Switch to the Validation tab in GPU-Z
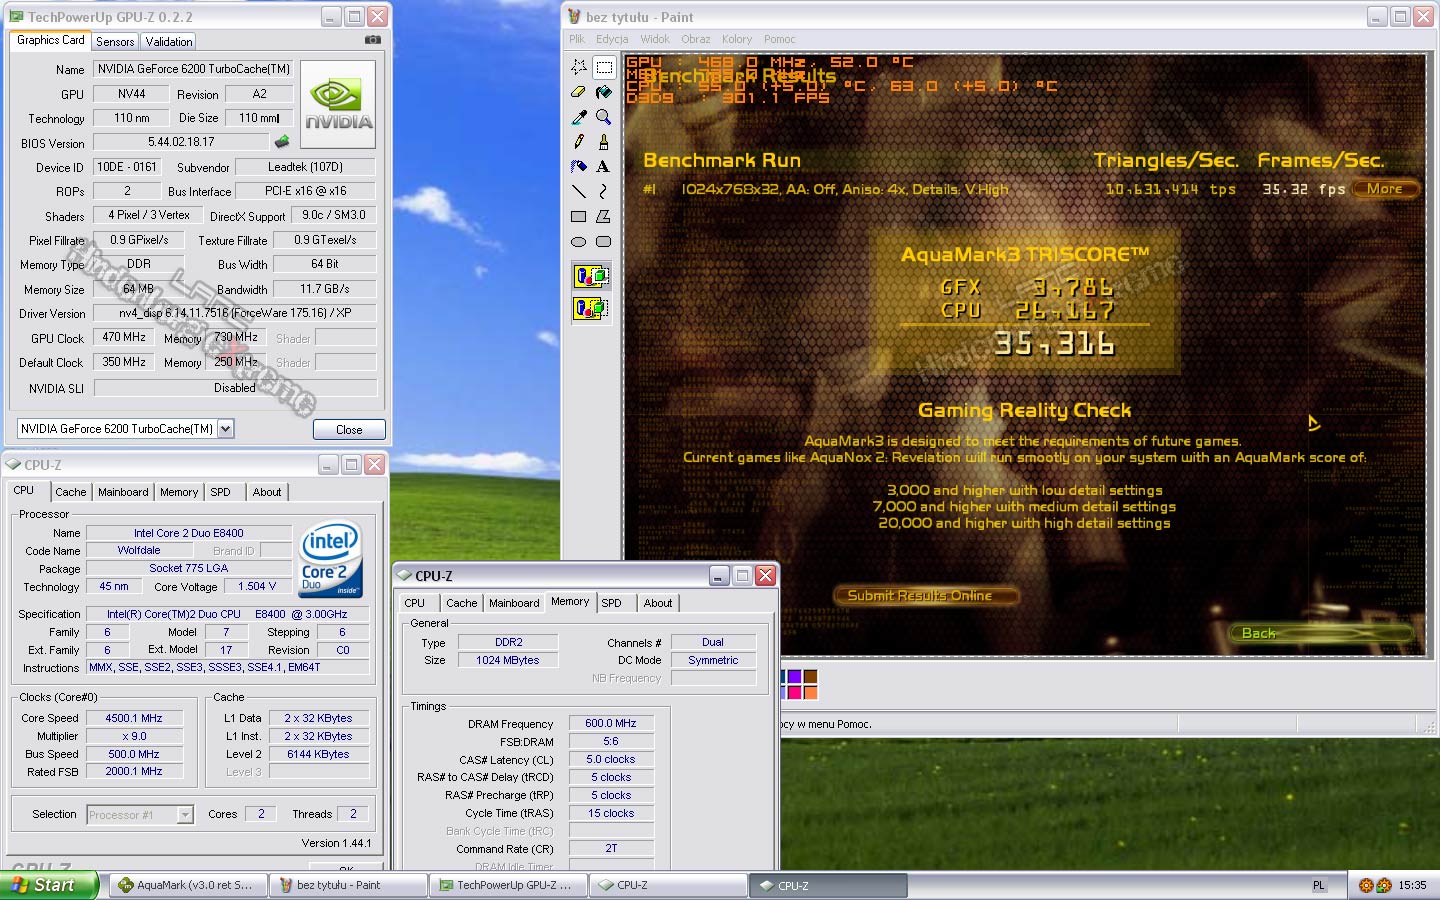 click(168, 41)
